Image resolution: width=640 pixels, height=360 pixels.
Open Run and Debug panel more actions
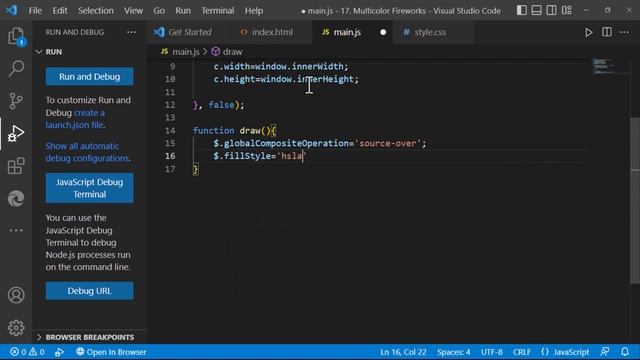click(x=131, y=32)
